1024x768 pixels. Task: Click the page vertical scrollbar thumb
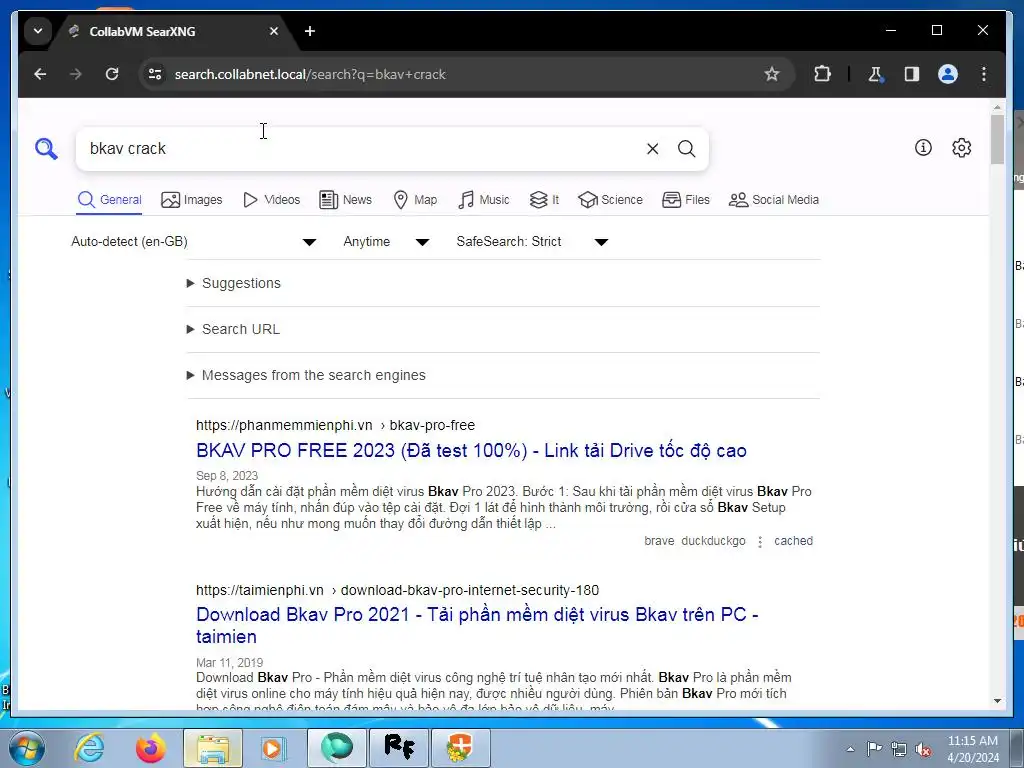click(997, 139)
